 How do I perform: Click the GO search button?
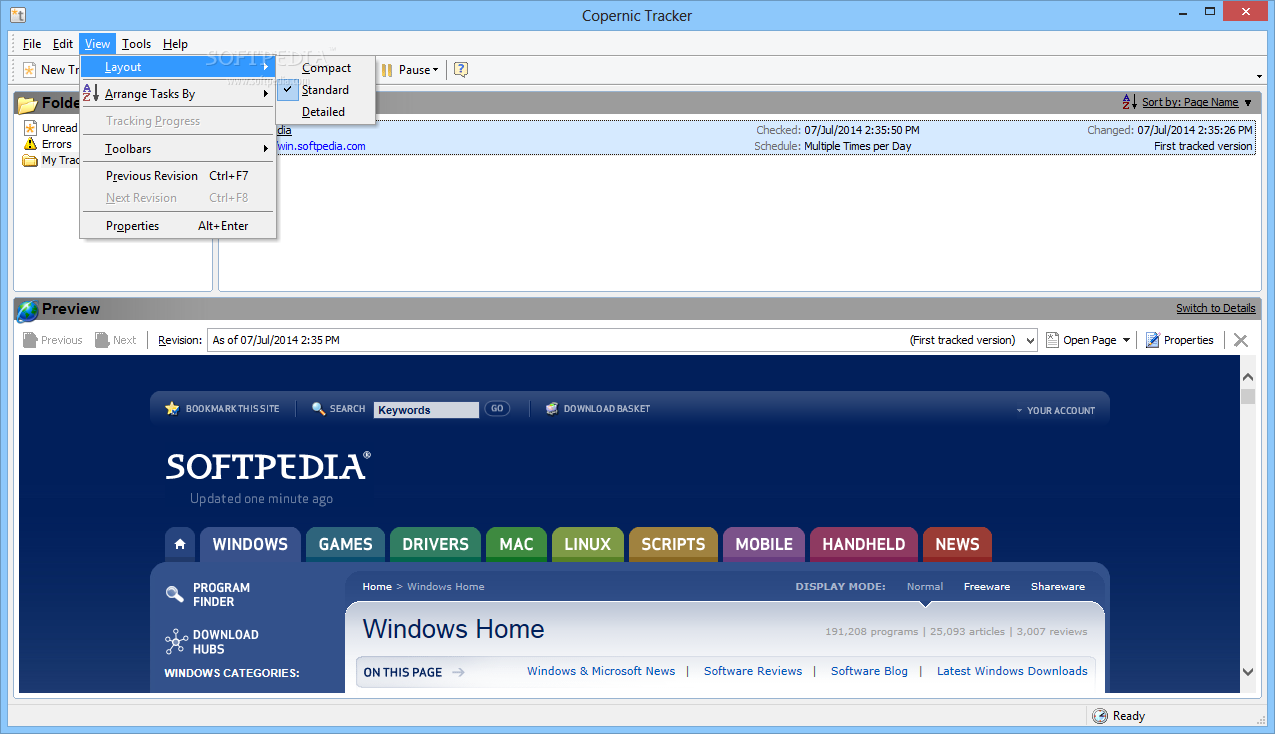pos(497,408)
